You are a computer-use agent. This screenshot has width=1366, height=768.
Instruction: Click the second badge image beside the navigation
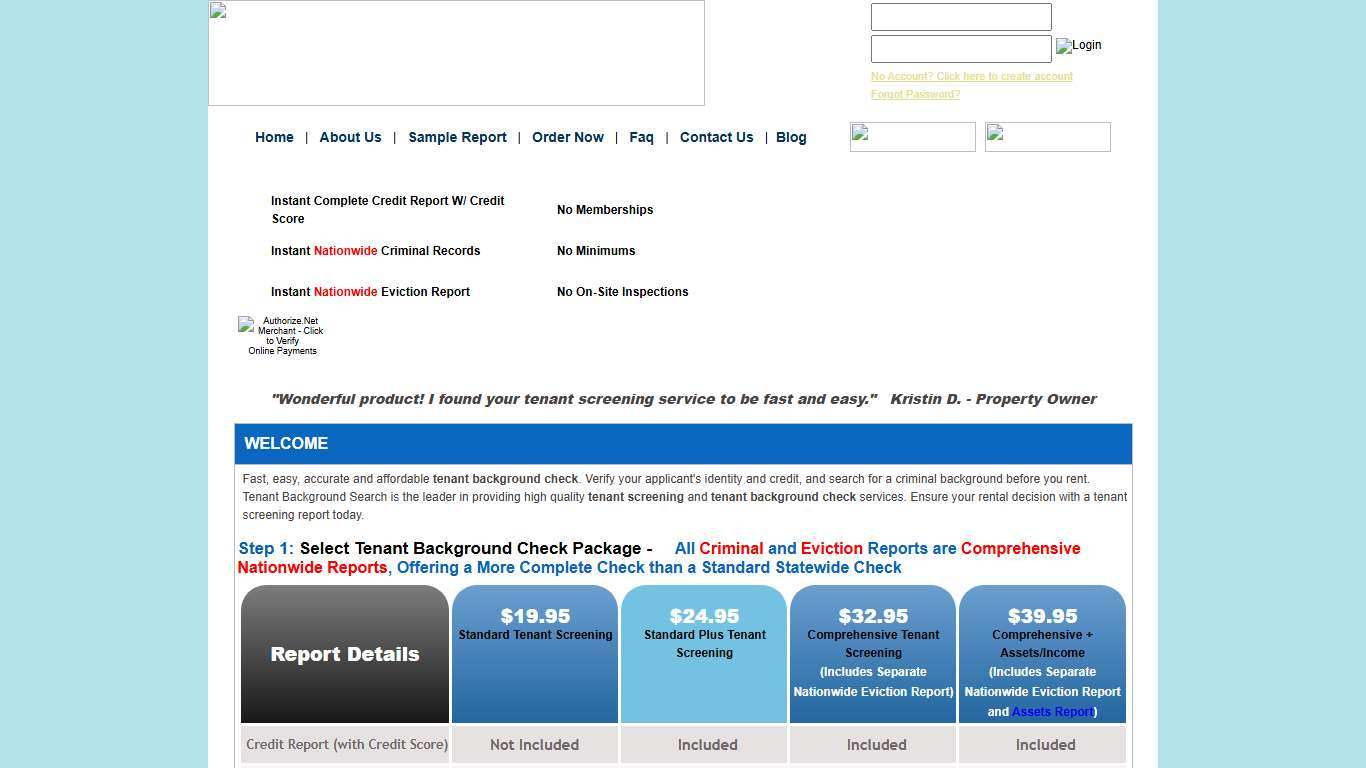coord(1047,136)
